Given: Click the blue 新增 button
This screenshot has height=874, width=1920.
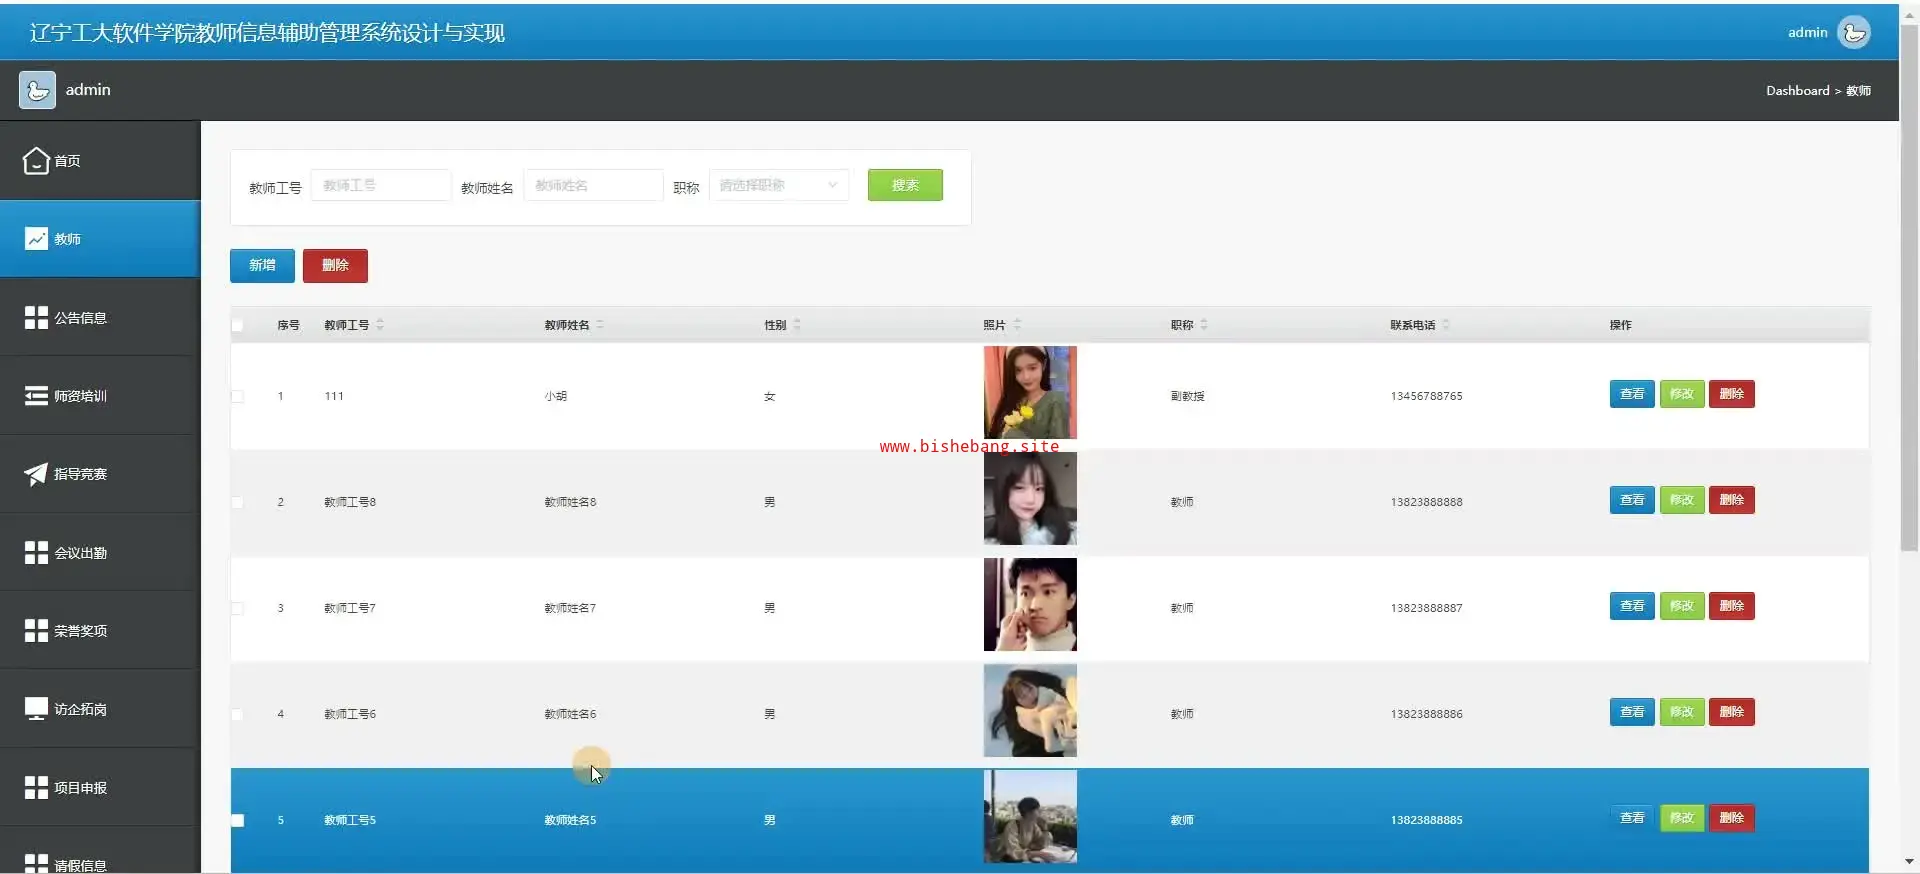Looking at the screenshot, I should coord(262,265).
